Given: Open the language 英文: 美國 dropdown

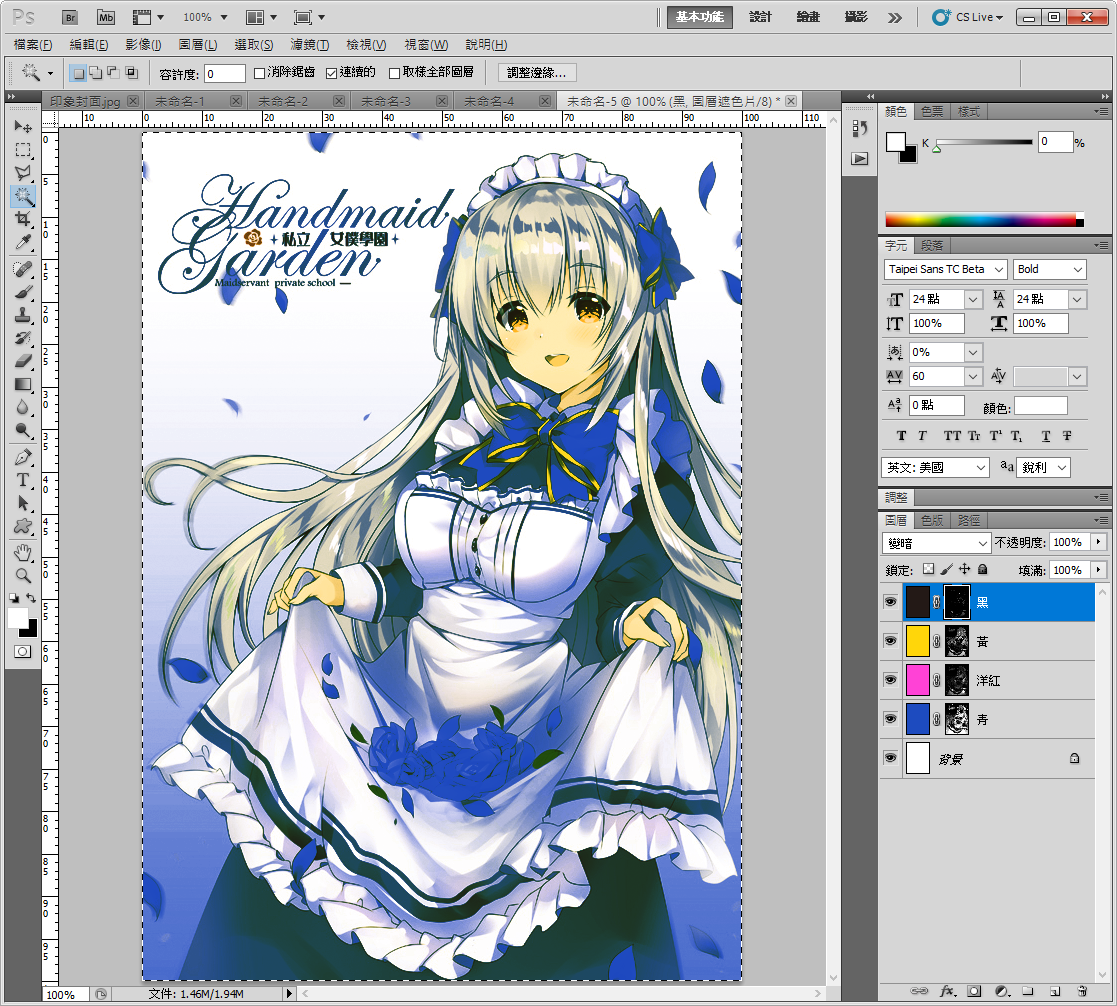Looking at the screenshot, I should pyautogui.click(x=935, y=467).
